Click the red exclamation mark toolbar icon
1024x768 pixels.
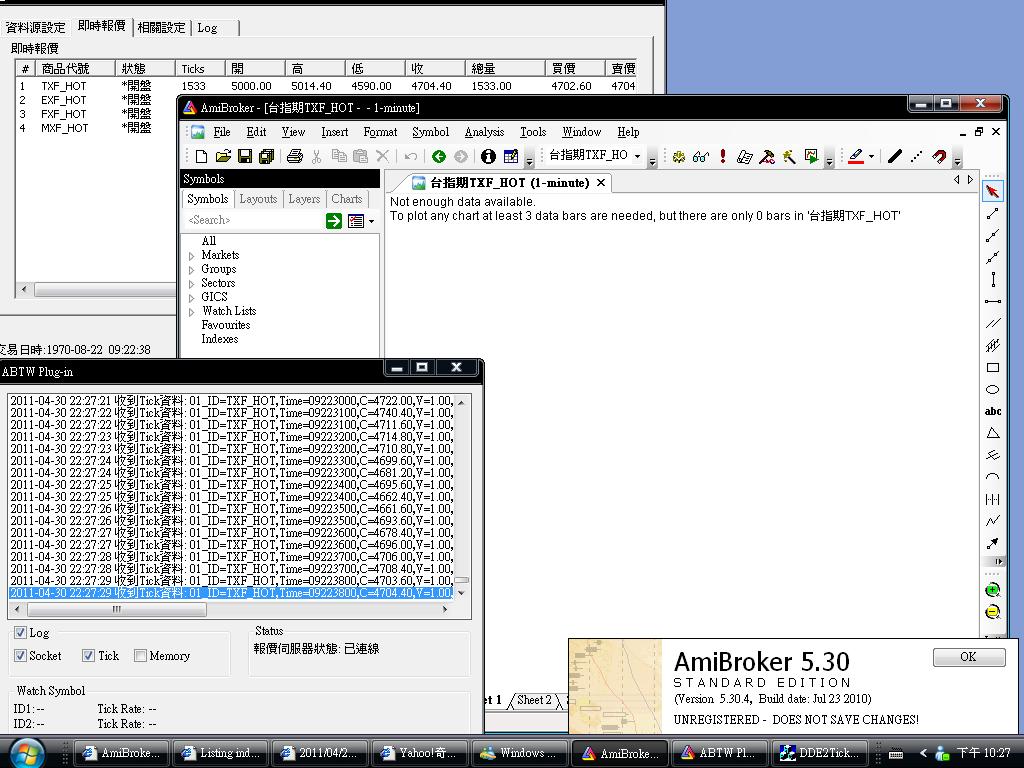pyautogui.click(x=723, y=156)
